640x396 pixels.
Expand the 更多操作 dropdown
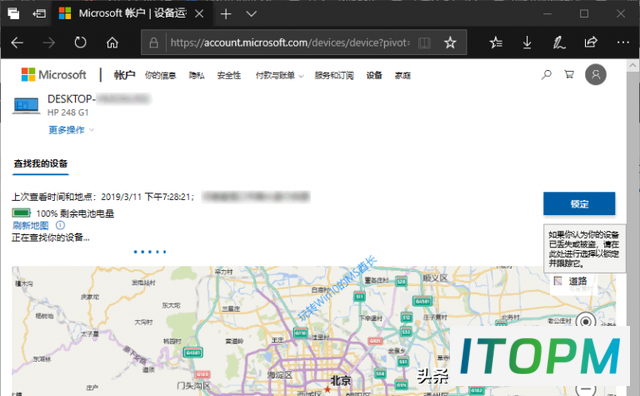click(x=71, y=130)
